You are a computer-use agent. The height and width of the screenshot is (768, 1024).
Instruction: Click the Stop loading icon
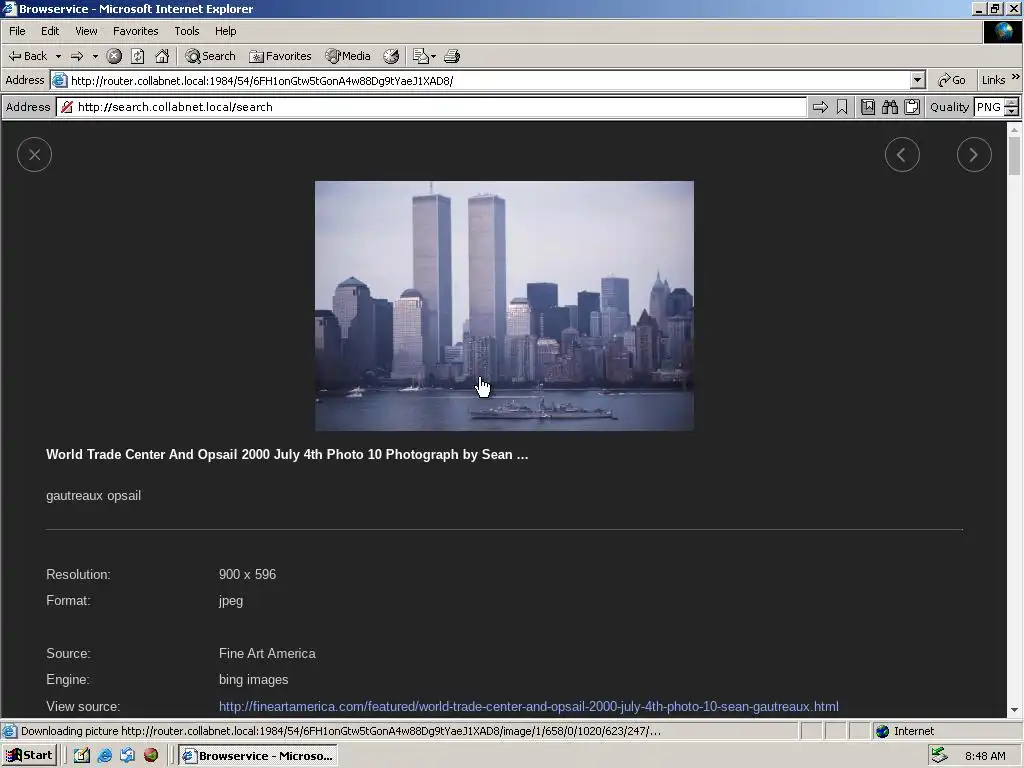[114, 56]
